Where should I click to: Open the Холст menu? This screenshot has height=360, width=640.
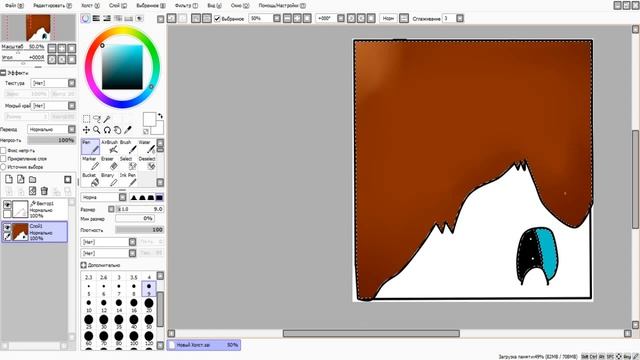click(x=90, y=6)
